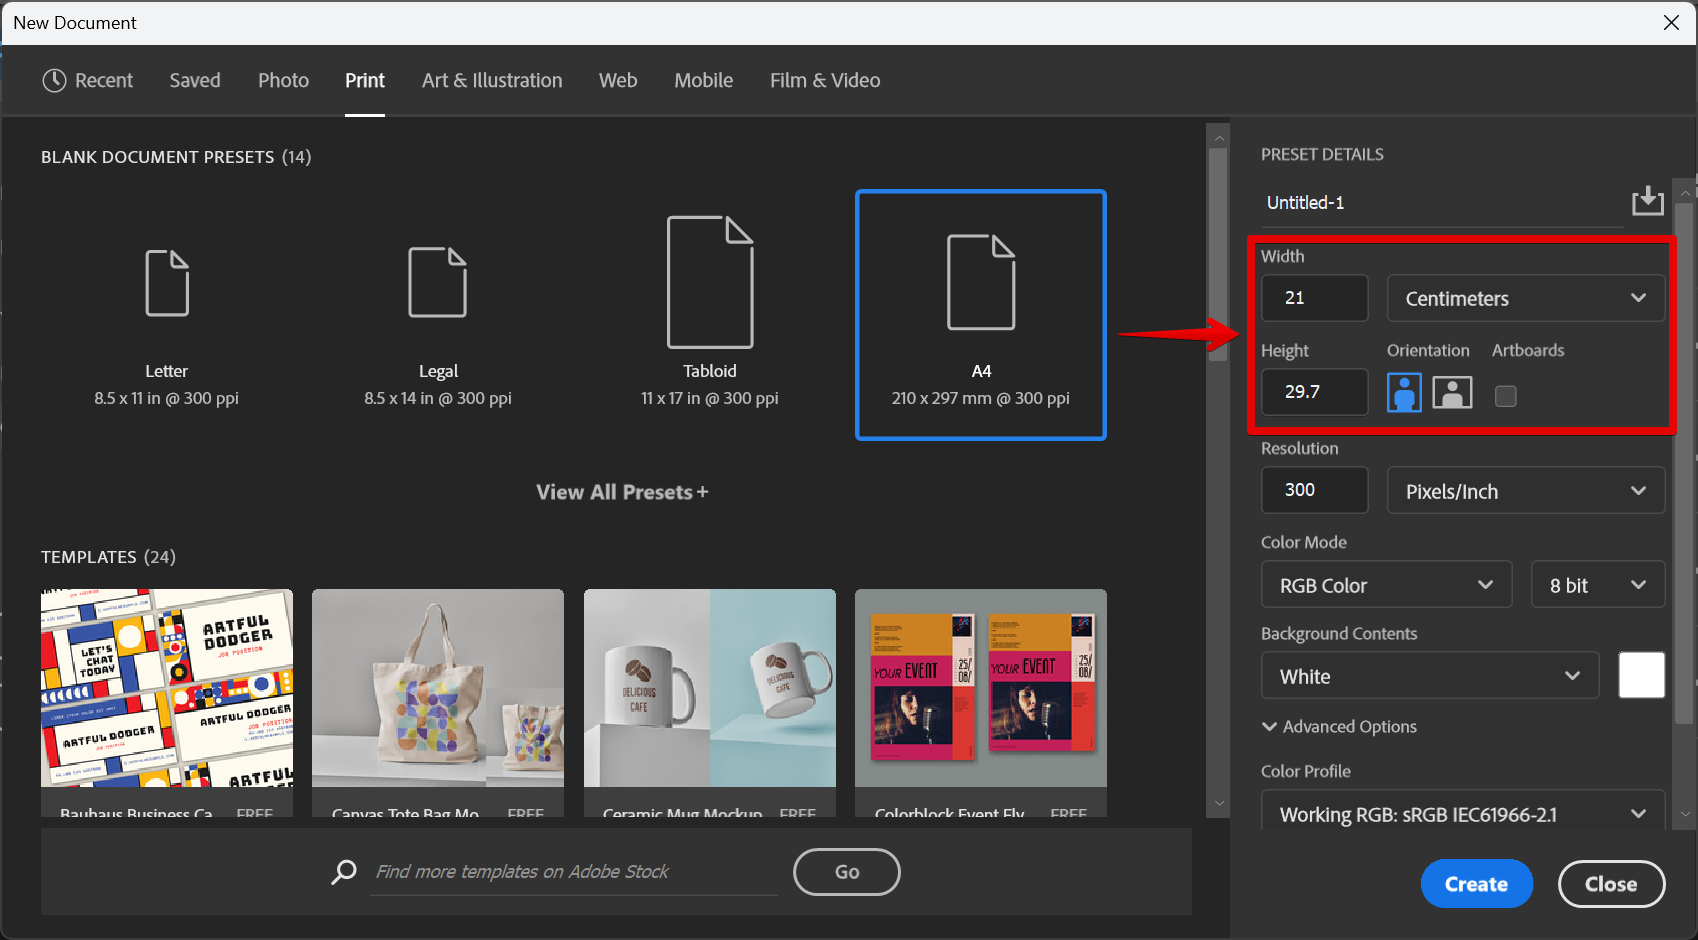Choose the Tabloid preset document icon

pos(710,282)
